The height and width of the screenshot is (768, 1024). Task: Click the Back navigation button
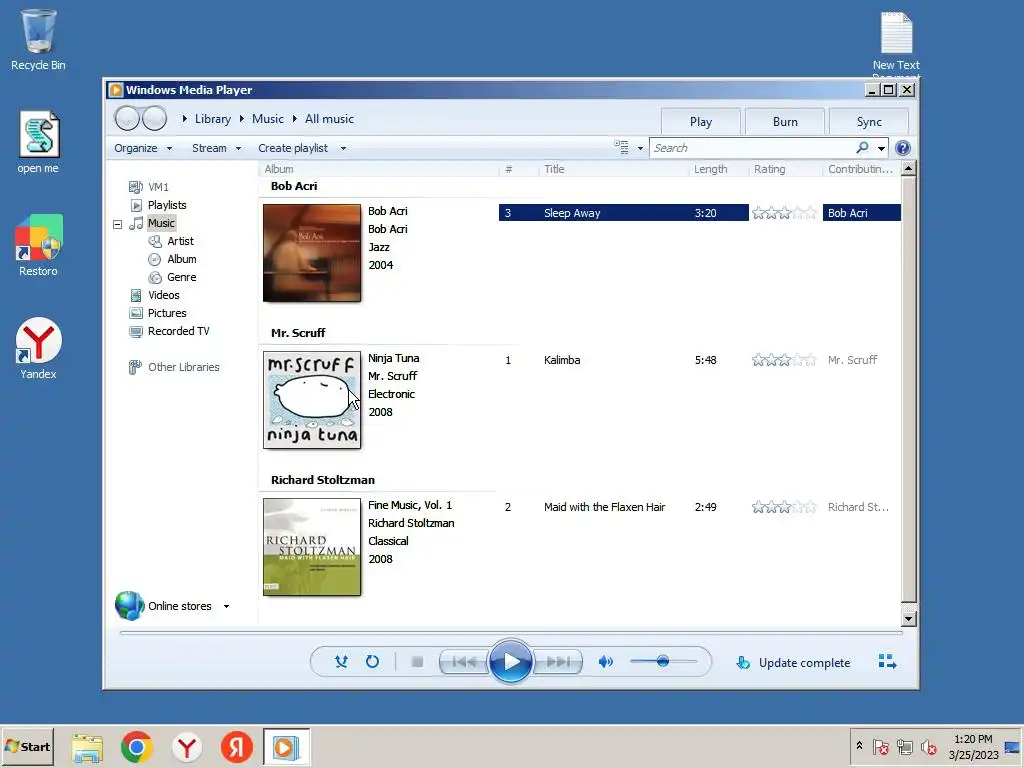[x=127, y=118]
